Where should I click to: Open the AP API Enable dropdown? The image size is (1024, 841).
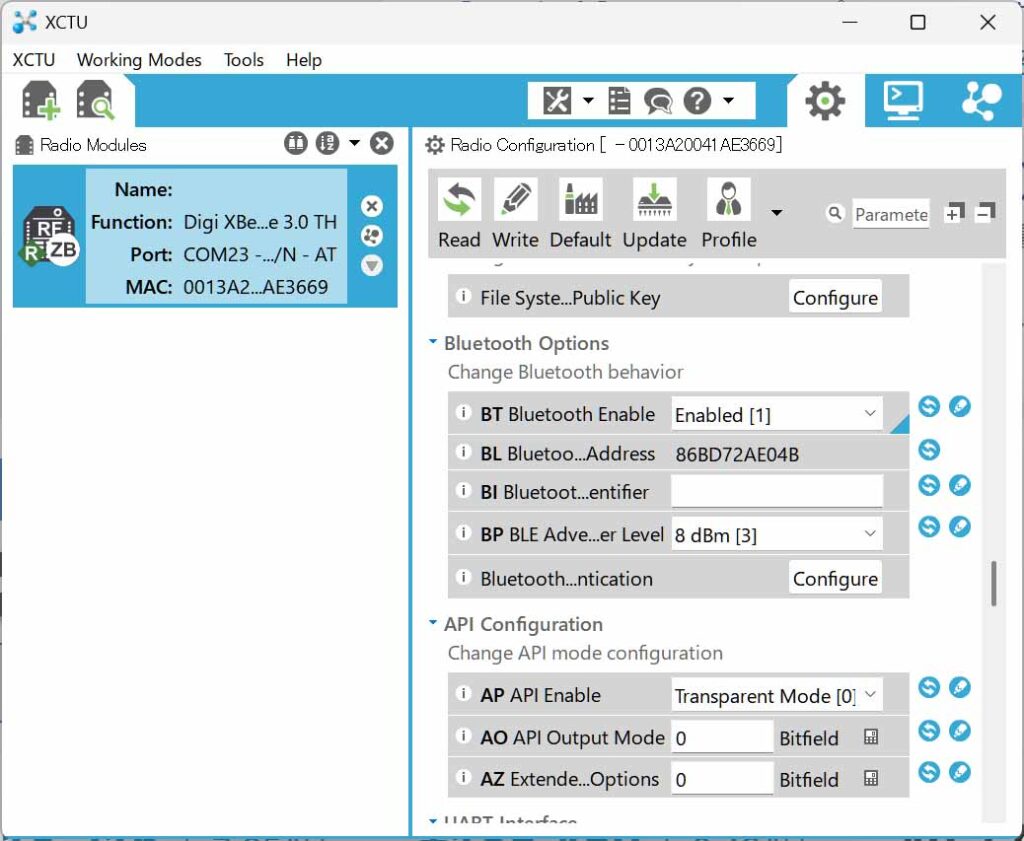[x=777, y=695]
